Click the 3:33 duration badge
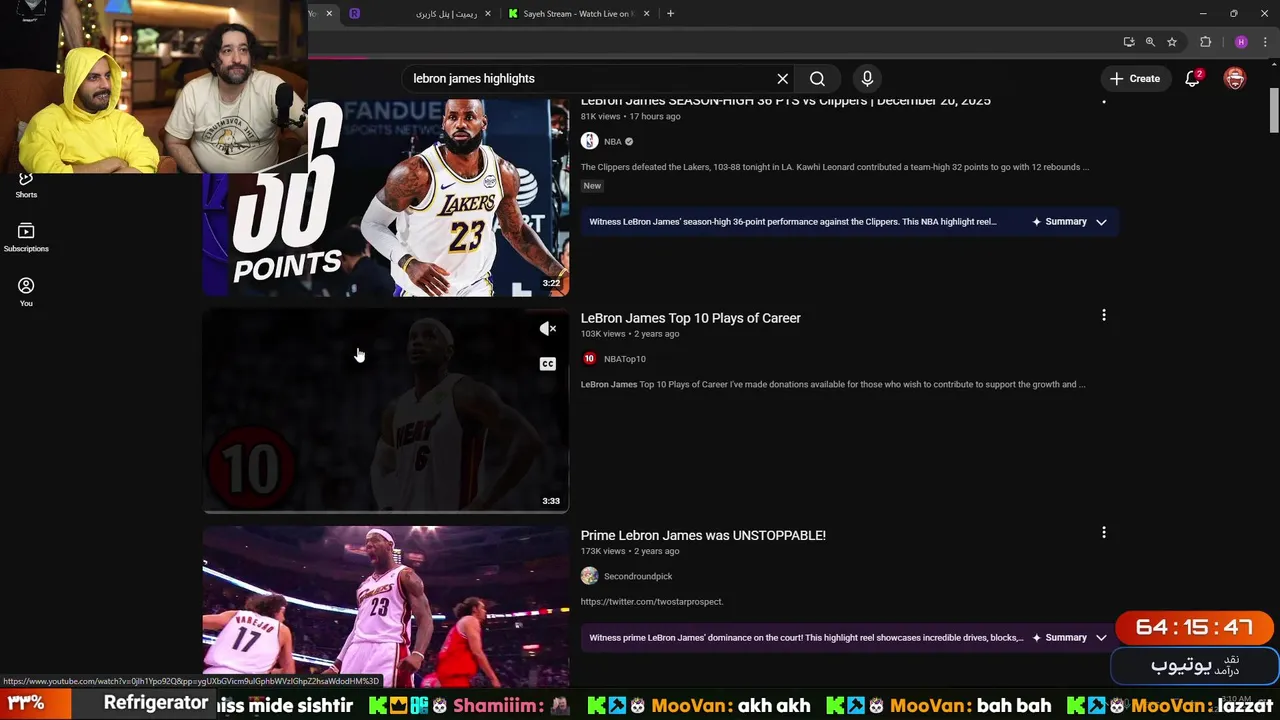1280x720 pixels. click(x=551, y=501)
